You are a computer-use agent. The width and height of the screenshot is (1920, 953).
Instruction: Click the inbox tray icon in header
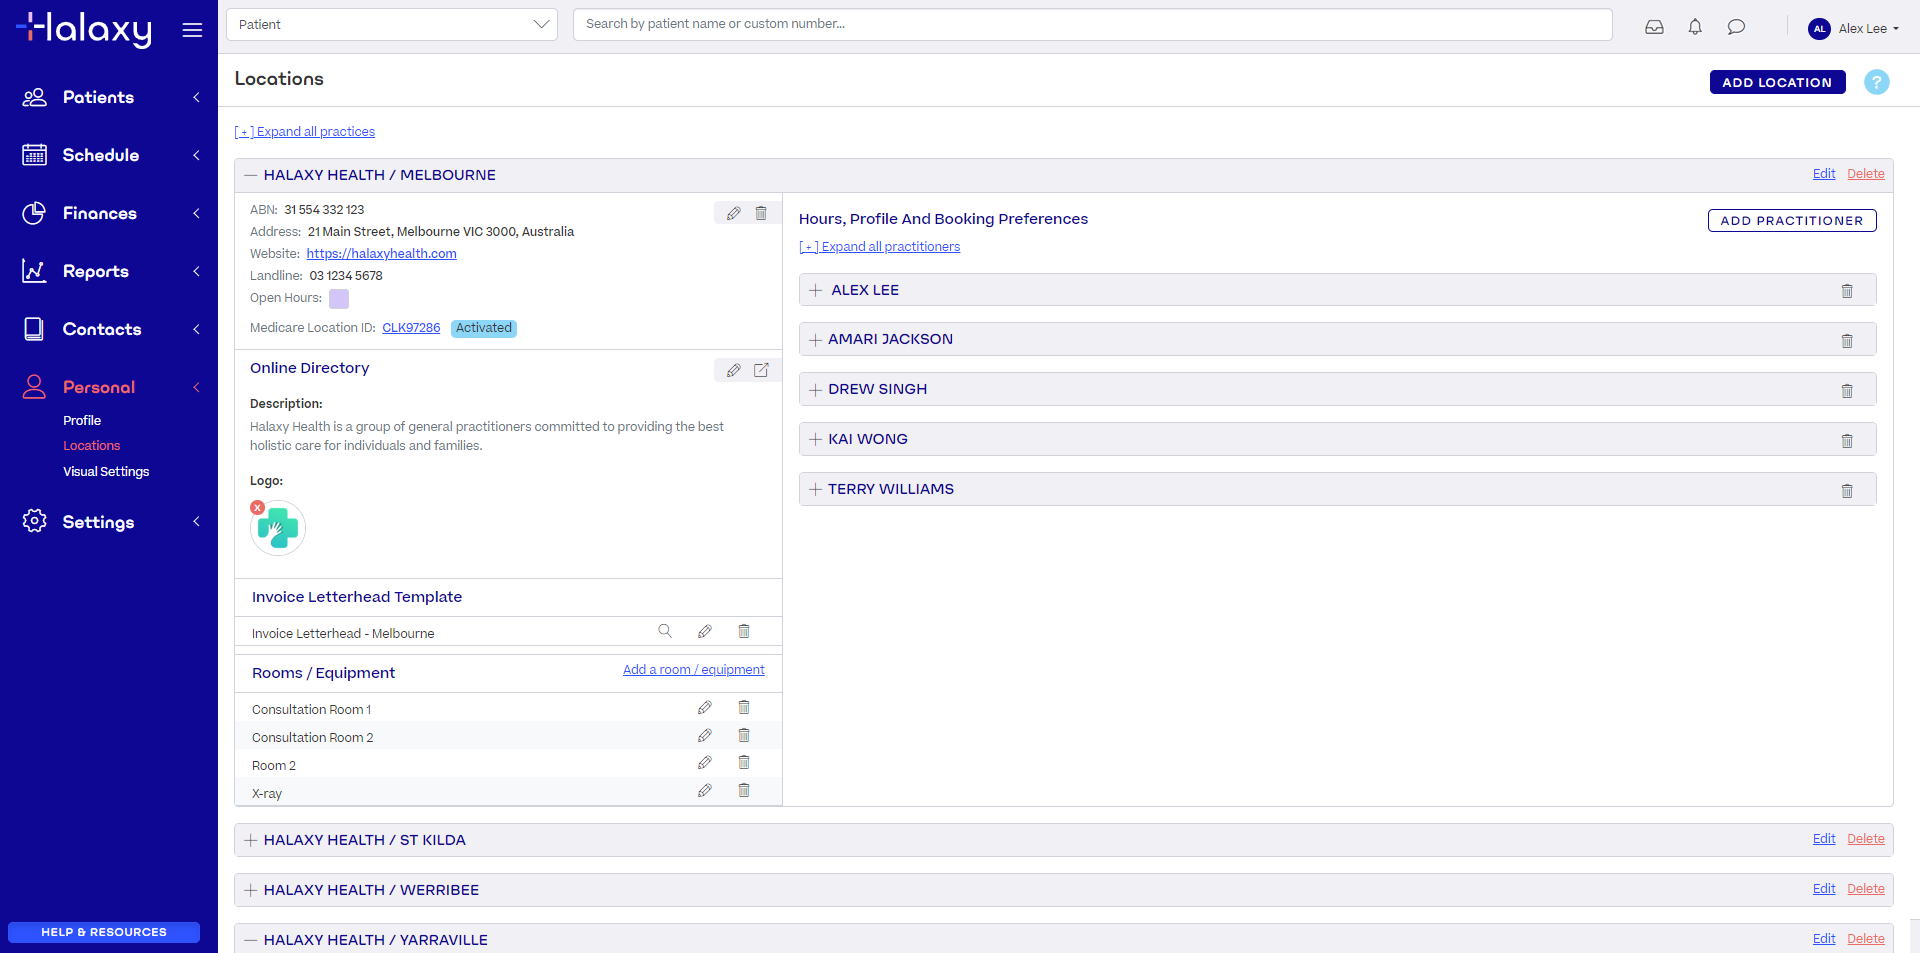tap(1654, 27)
